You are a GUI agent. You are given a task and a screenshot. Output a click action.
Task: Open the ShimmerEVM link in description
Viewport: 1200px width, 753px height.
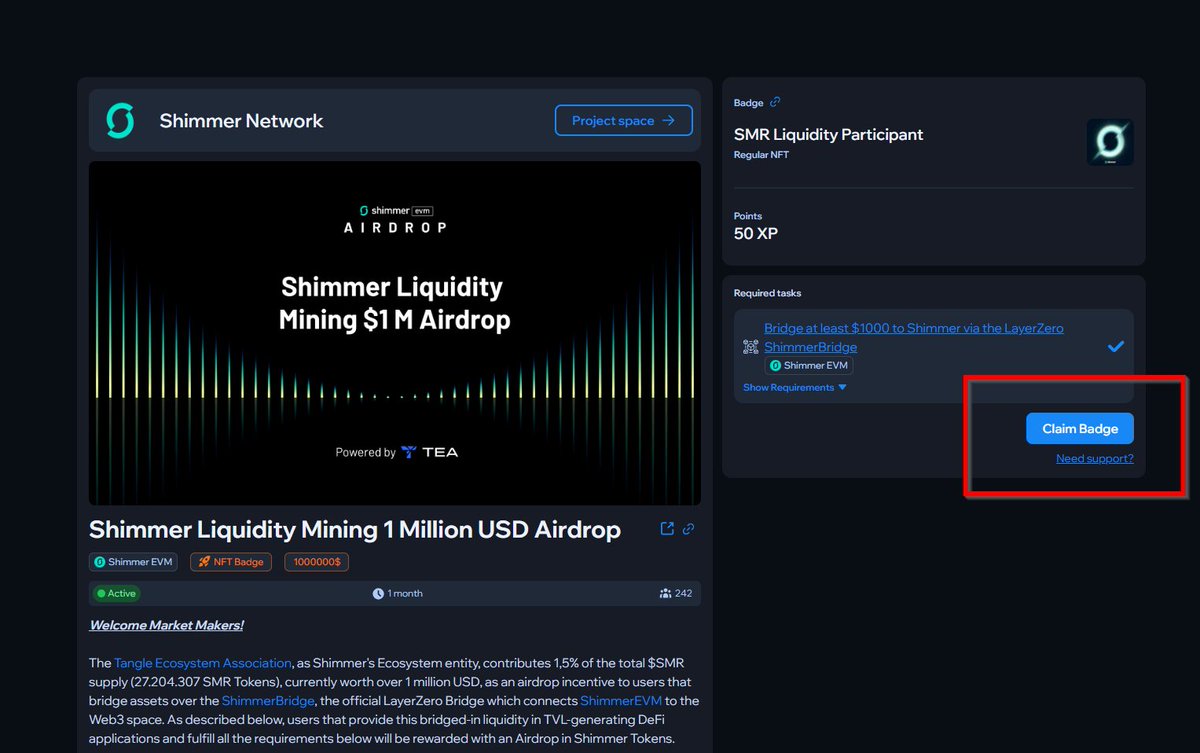click(x=620, y=701)
